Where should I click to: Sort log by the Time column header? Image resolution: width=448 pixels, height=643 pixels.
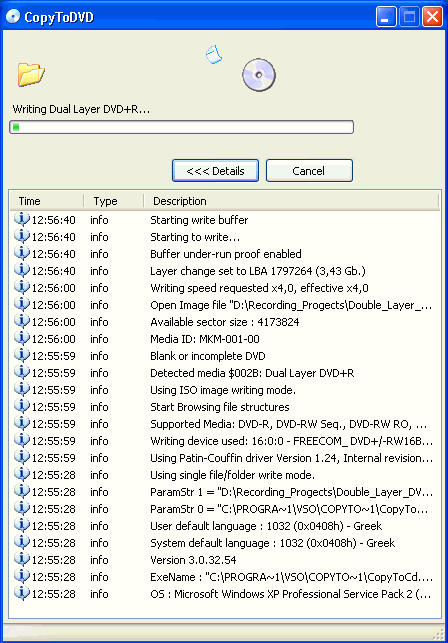[x=46, y=201]
